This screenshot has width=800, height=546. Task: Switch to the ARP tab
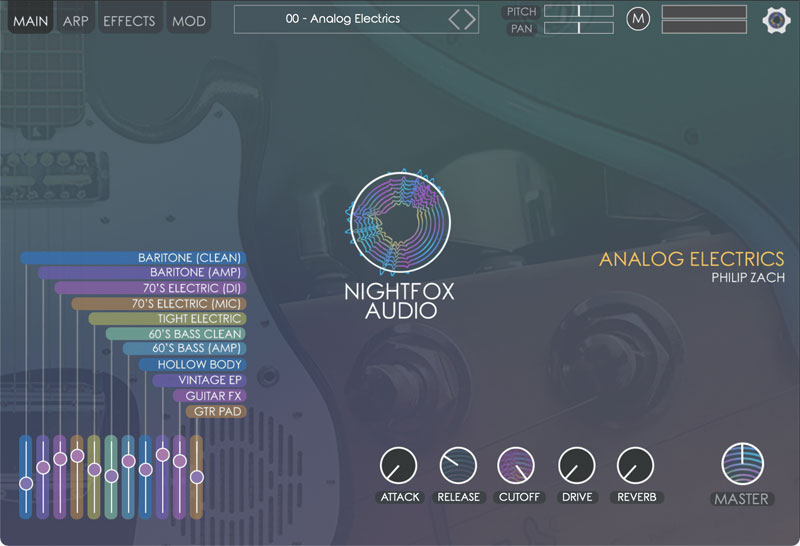coord(76,20)
